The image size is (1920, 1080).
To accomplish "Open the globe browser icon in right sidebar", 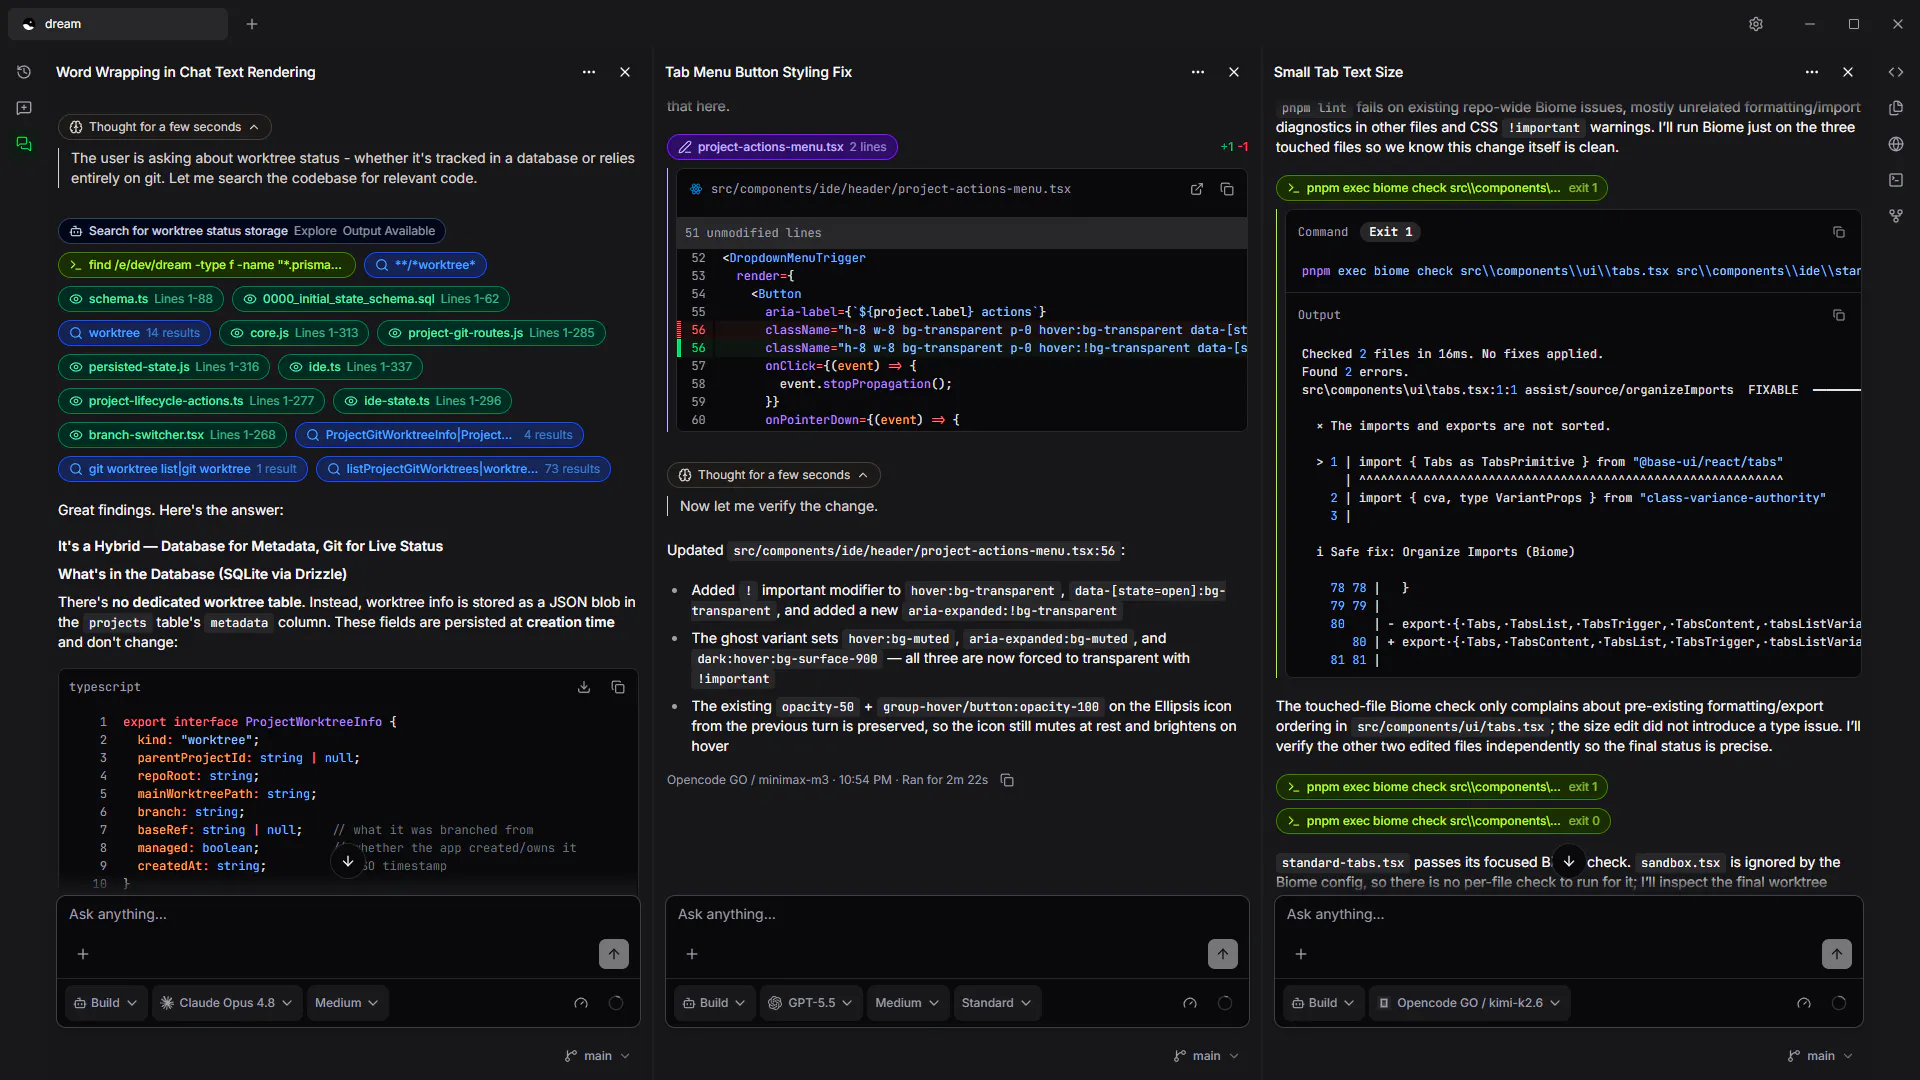I will click(x=1896, y=144).
